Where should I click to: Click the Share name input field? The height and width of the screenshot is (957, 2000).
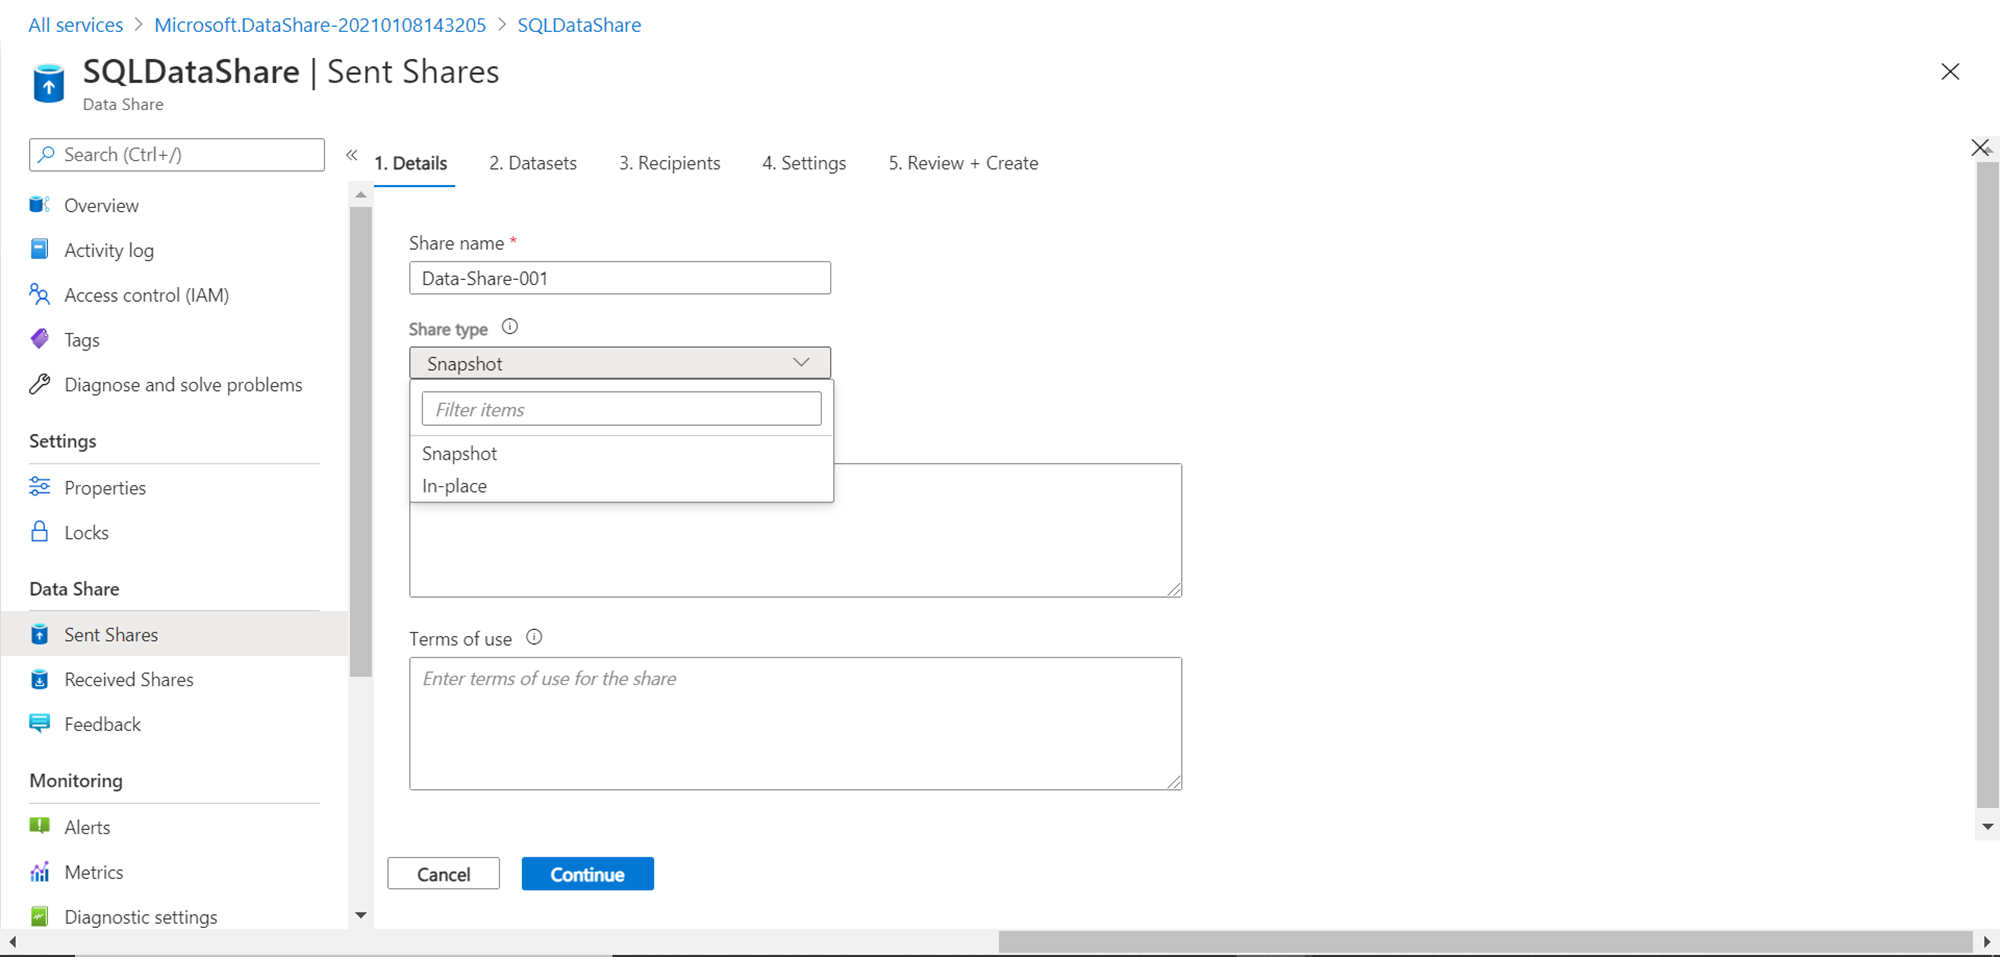point(620,278)
